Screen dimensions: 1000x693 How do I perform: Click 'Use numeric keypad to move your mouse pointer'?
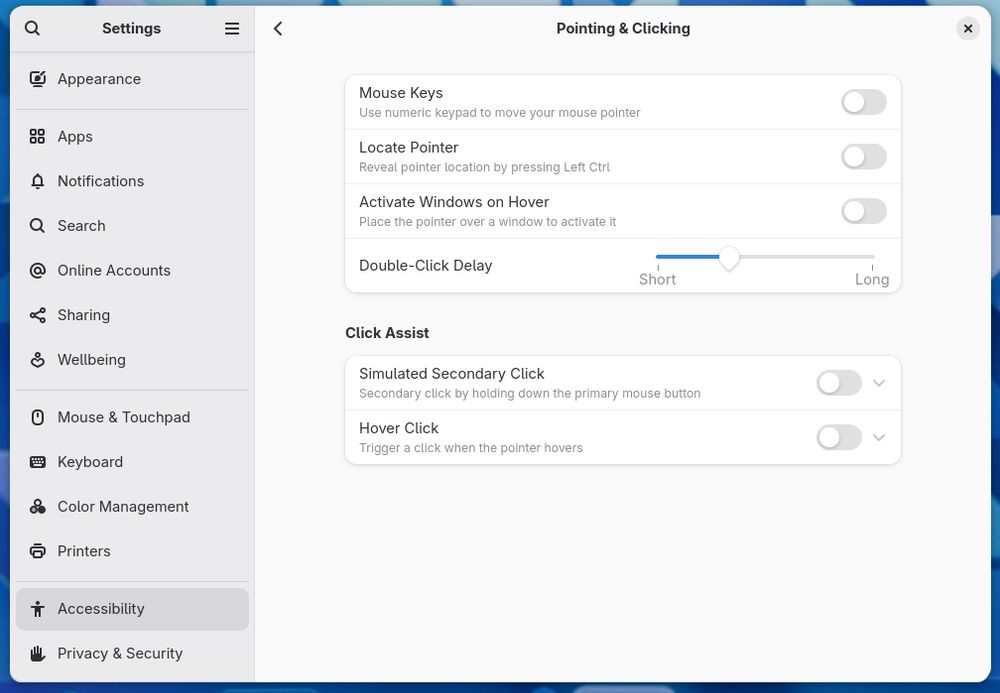click(499, 113)
